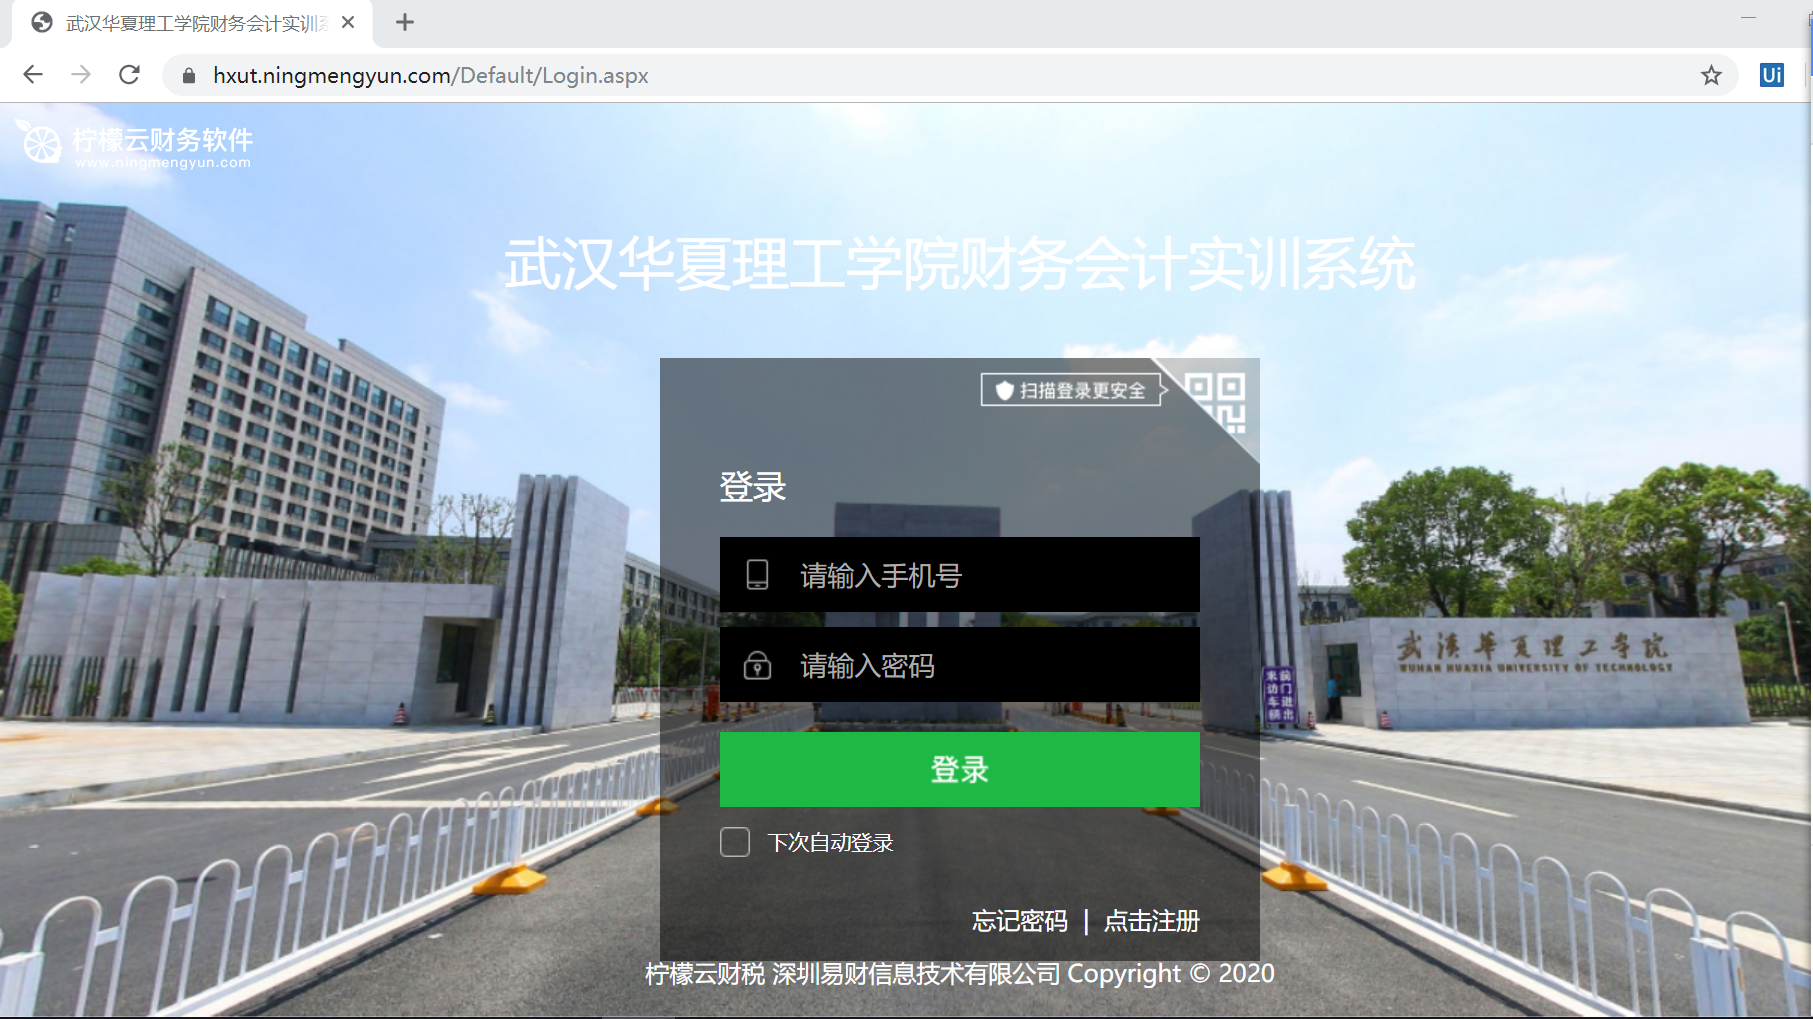Click the padlock icon in password field
1813x1019 pixels.
point(757,664)
